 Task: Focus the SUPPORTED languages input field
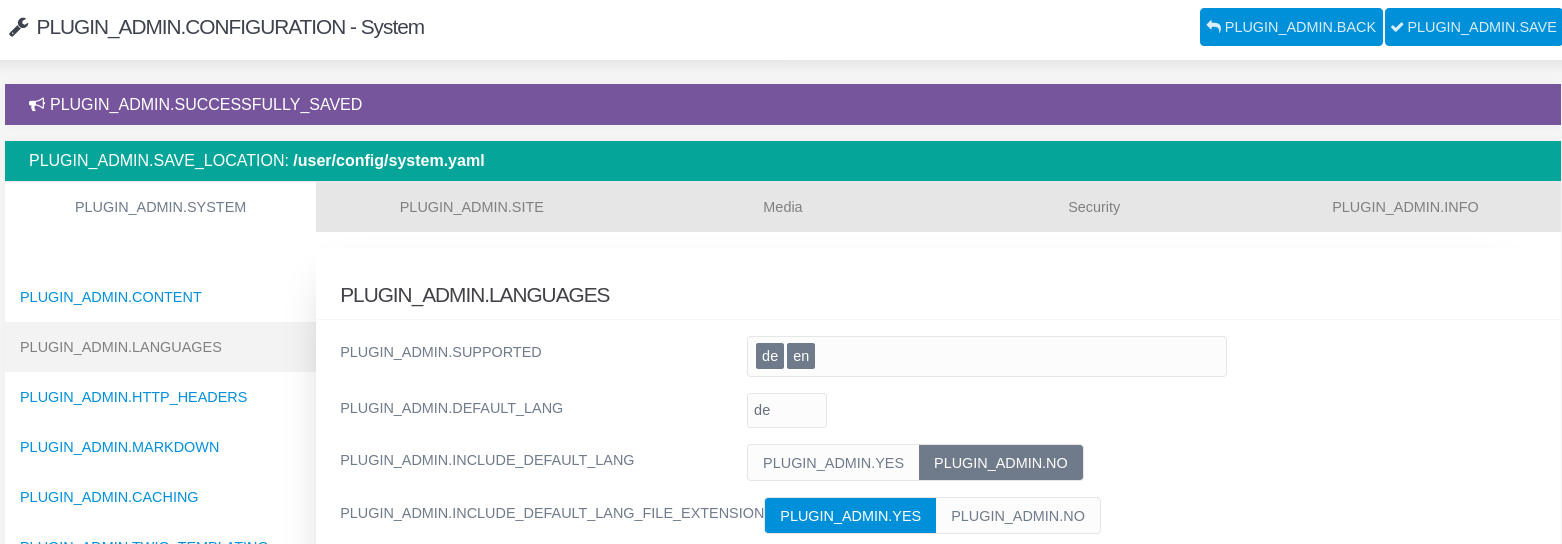(987, 356)
